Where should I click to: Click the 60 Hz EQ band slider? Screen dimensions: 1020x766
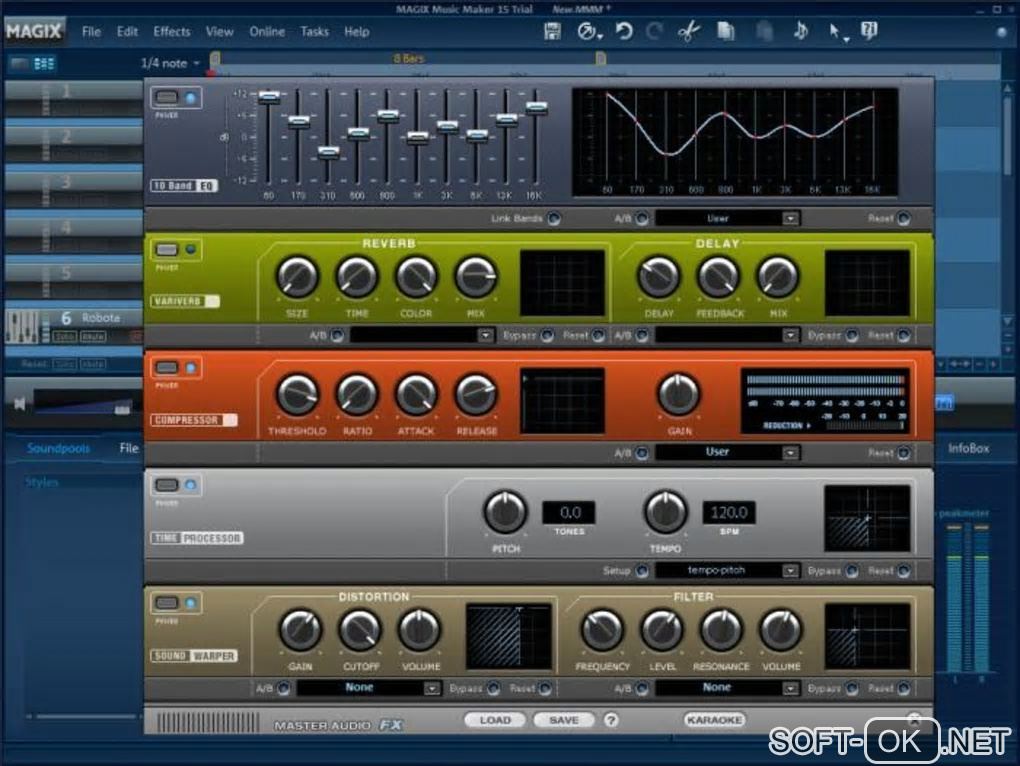269,97
